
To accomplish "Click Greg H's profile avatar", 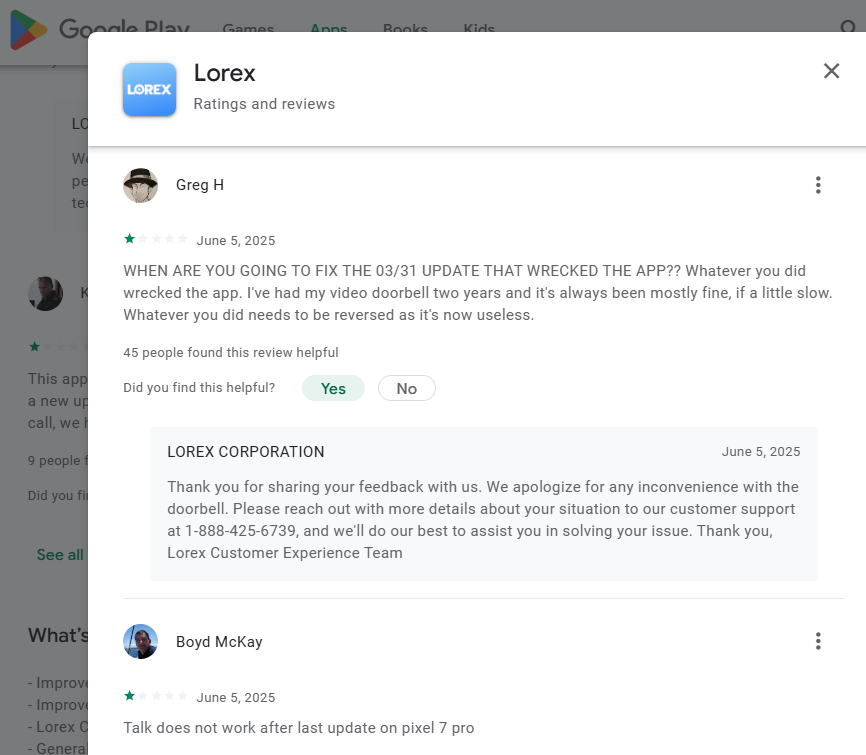I will [x=140, y=186].
